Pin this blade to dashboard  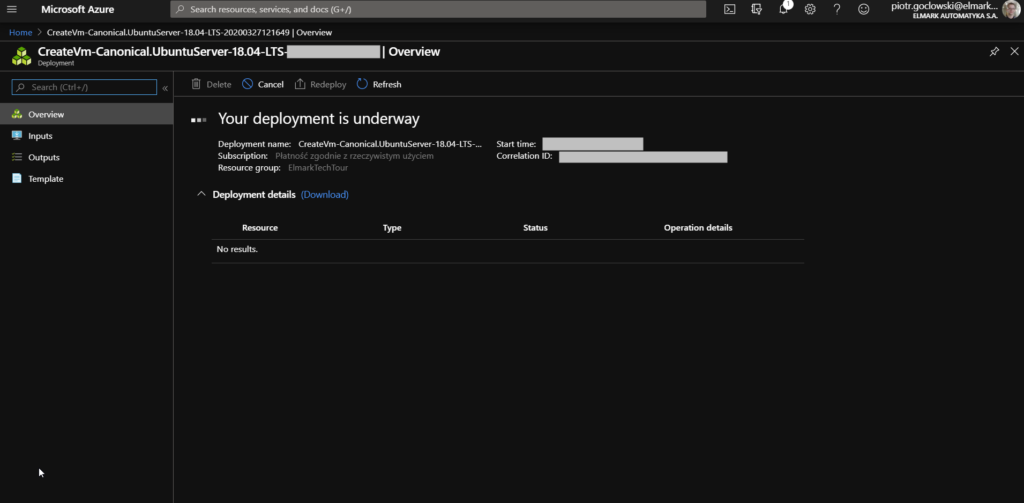[994, 52]
